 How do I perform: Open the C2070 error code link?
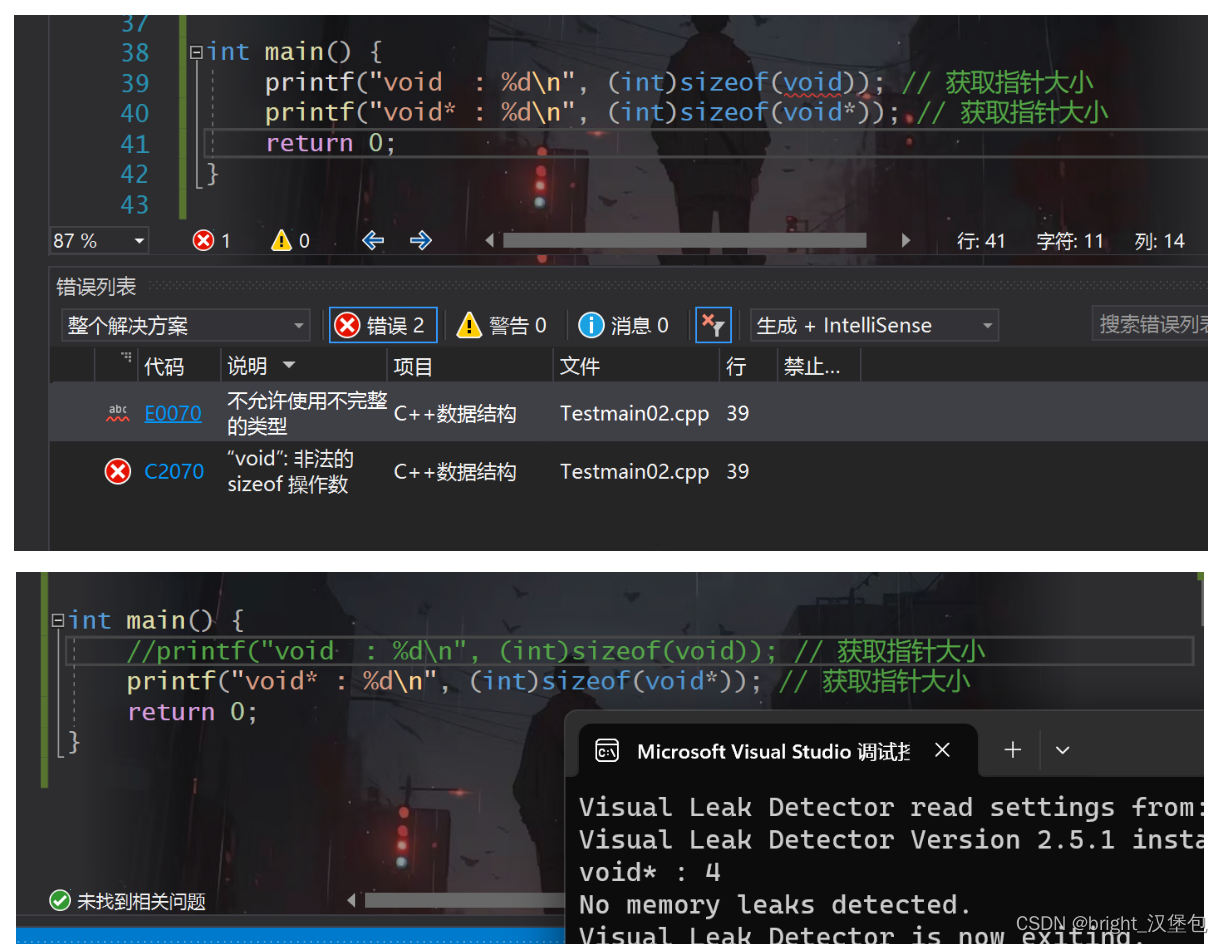pyautogui.click(x=174, y=471)
